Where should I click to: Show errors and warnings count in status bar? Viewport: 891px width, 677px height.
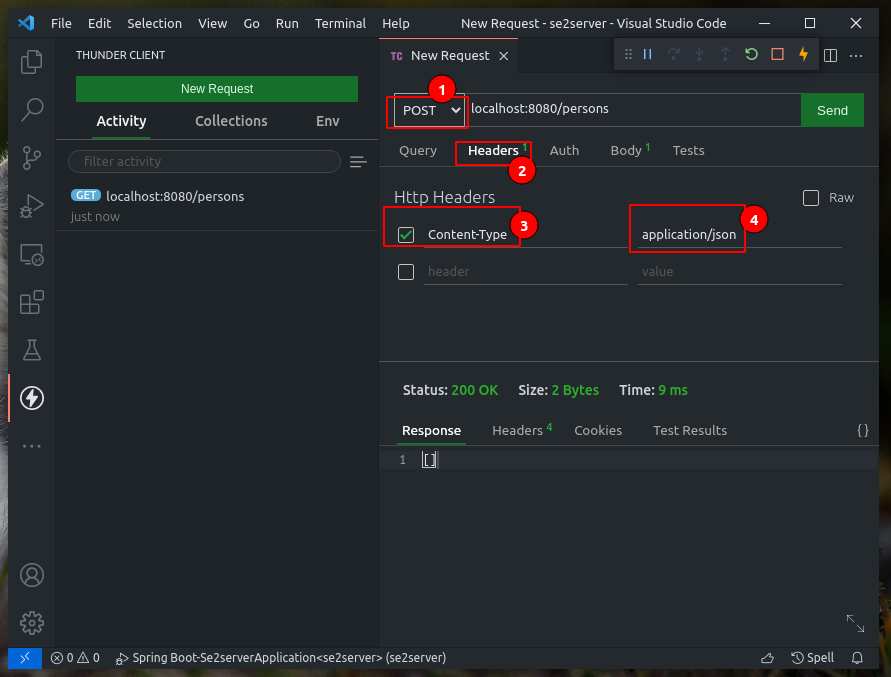click(x=75, y=658)
